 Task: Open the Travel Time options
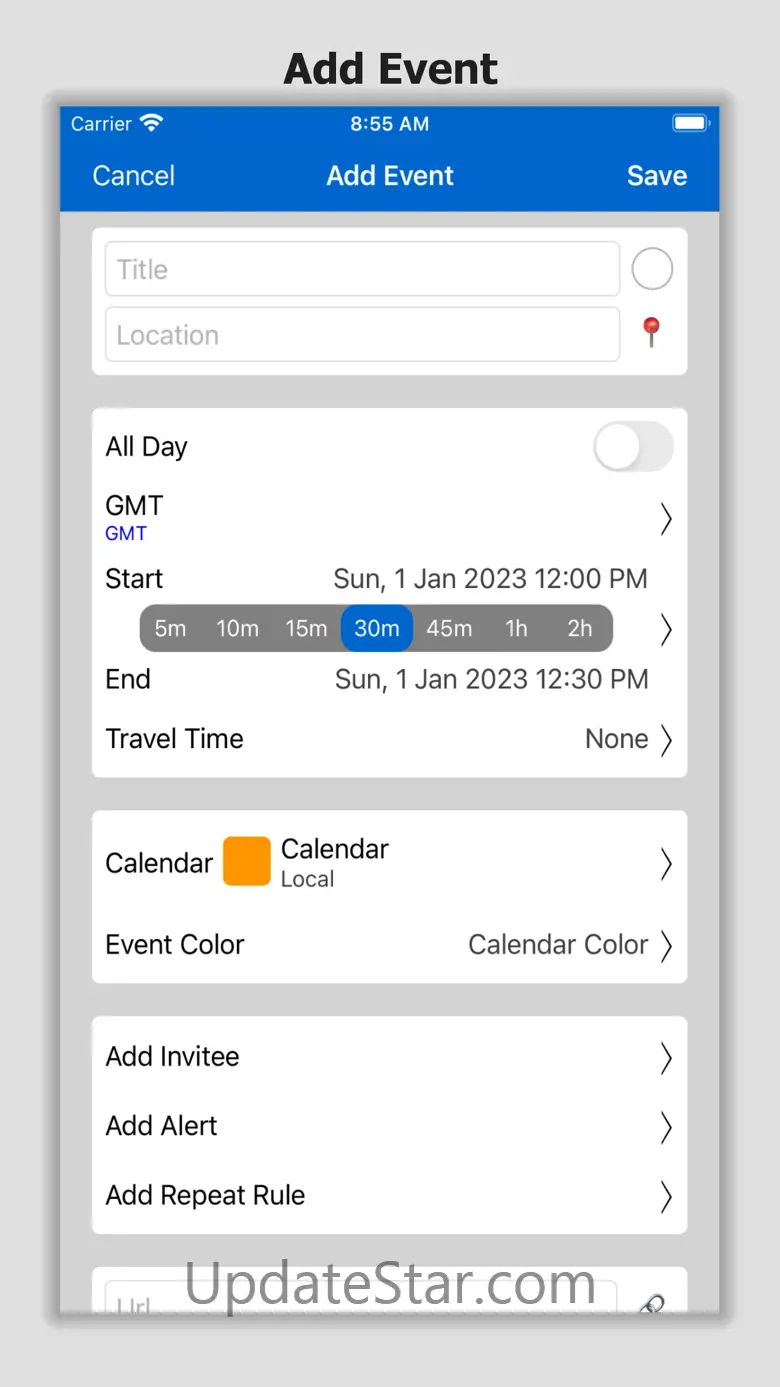pyautogui.click(x=630, y=739)
